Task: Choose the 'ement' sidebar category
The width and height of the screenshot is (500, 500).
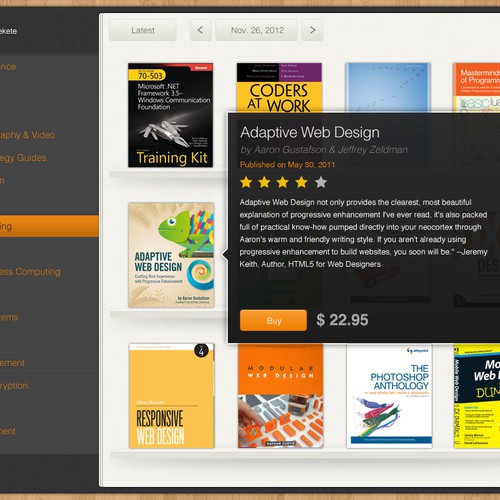Action: 49,363
